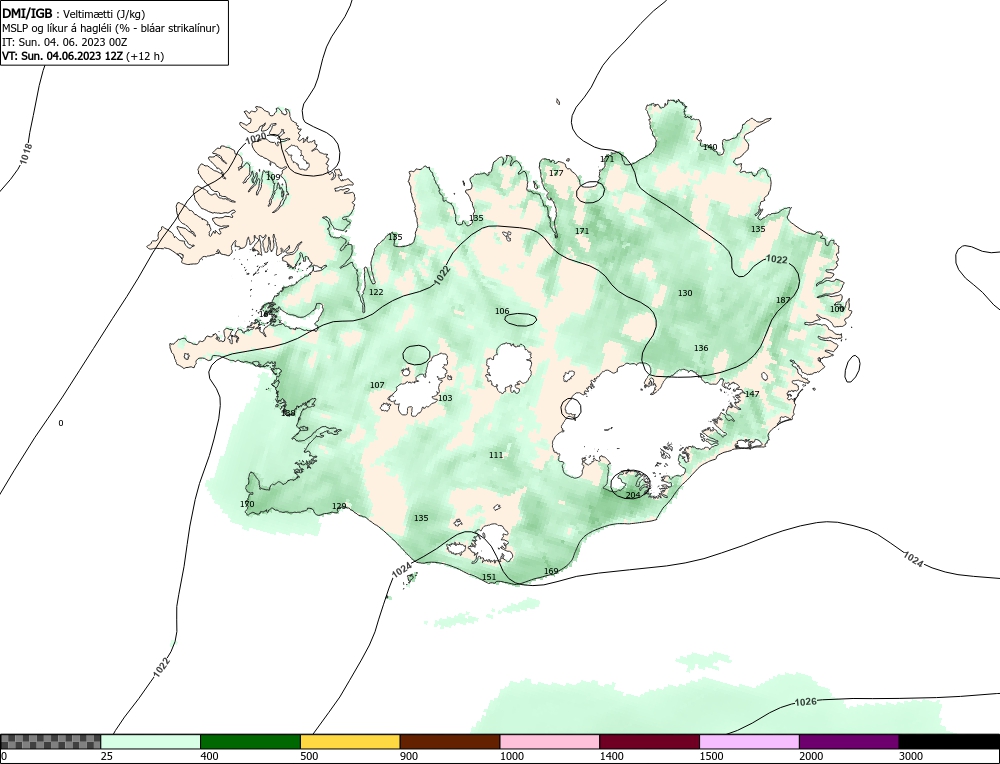
Task: Click the 1020 isobar label over the Westfjords
Action: pyautogui.click(x=256, y=138)
